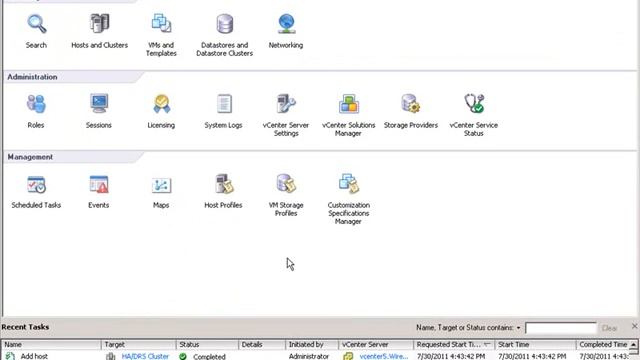
Task: Click the Recent Tasks panel title
Action: coord(25,327)
